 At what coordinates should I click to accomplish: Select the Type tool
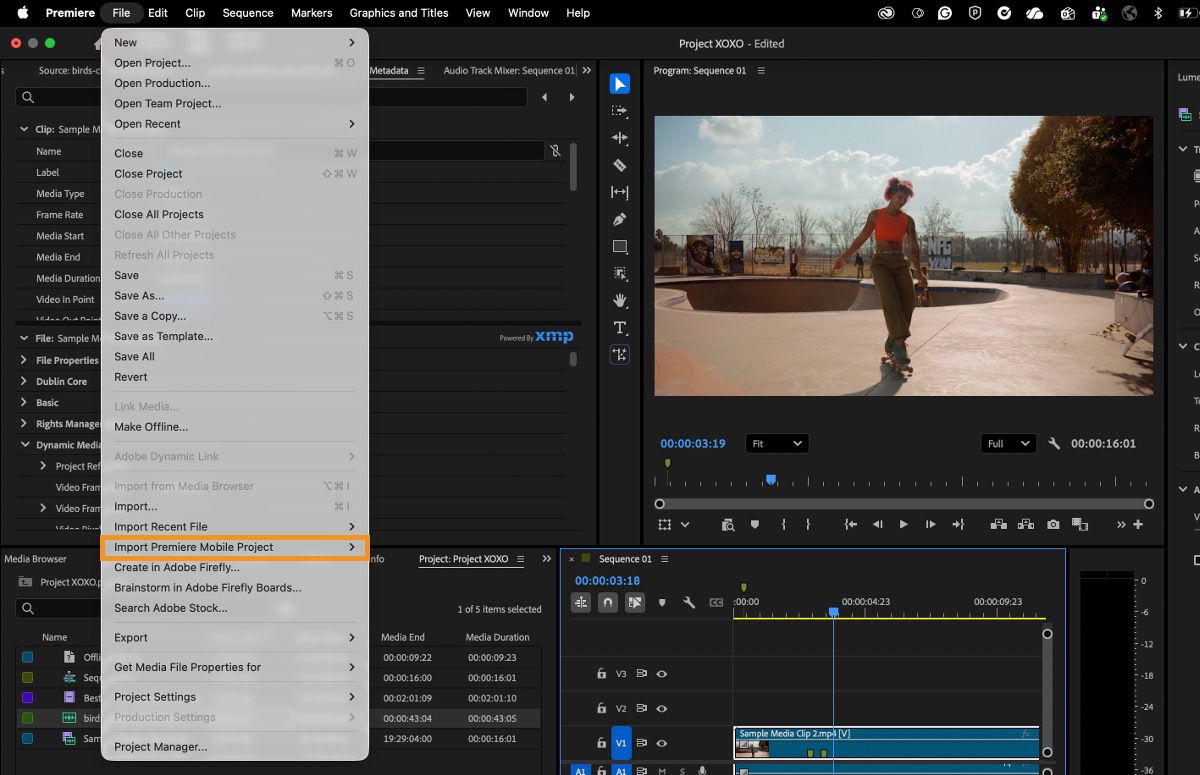[620, 327]
